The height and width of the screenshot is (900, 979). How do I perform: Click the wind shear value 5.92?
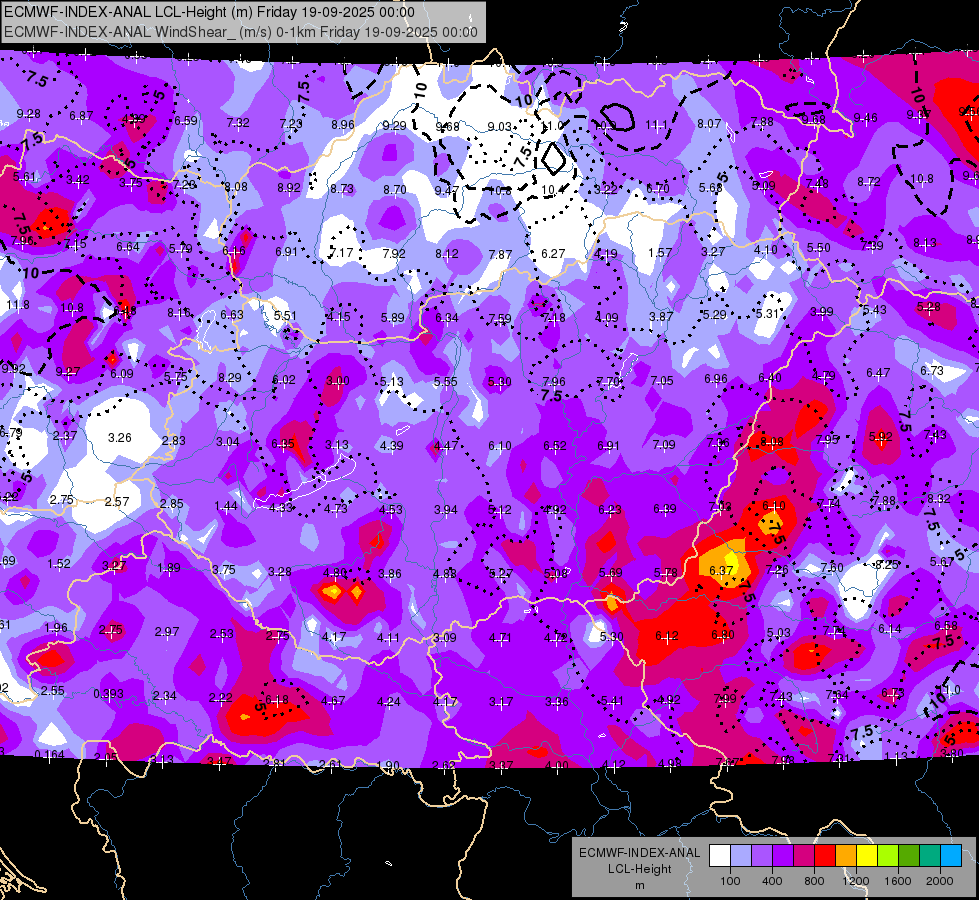[880, 437]
